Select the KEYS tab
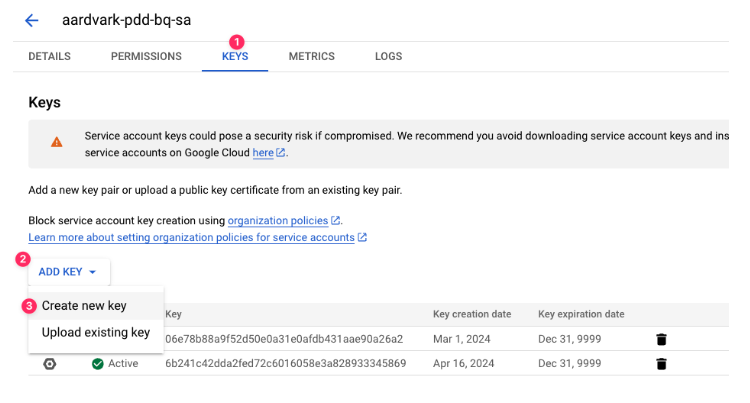The height and width of the screenshot is (403, 750). coord(235,57)
